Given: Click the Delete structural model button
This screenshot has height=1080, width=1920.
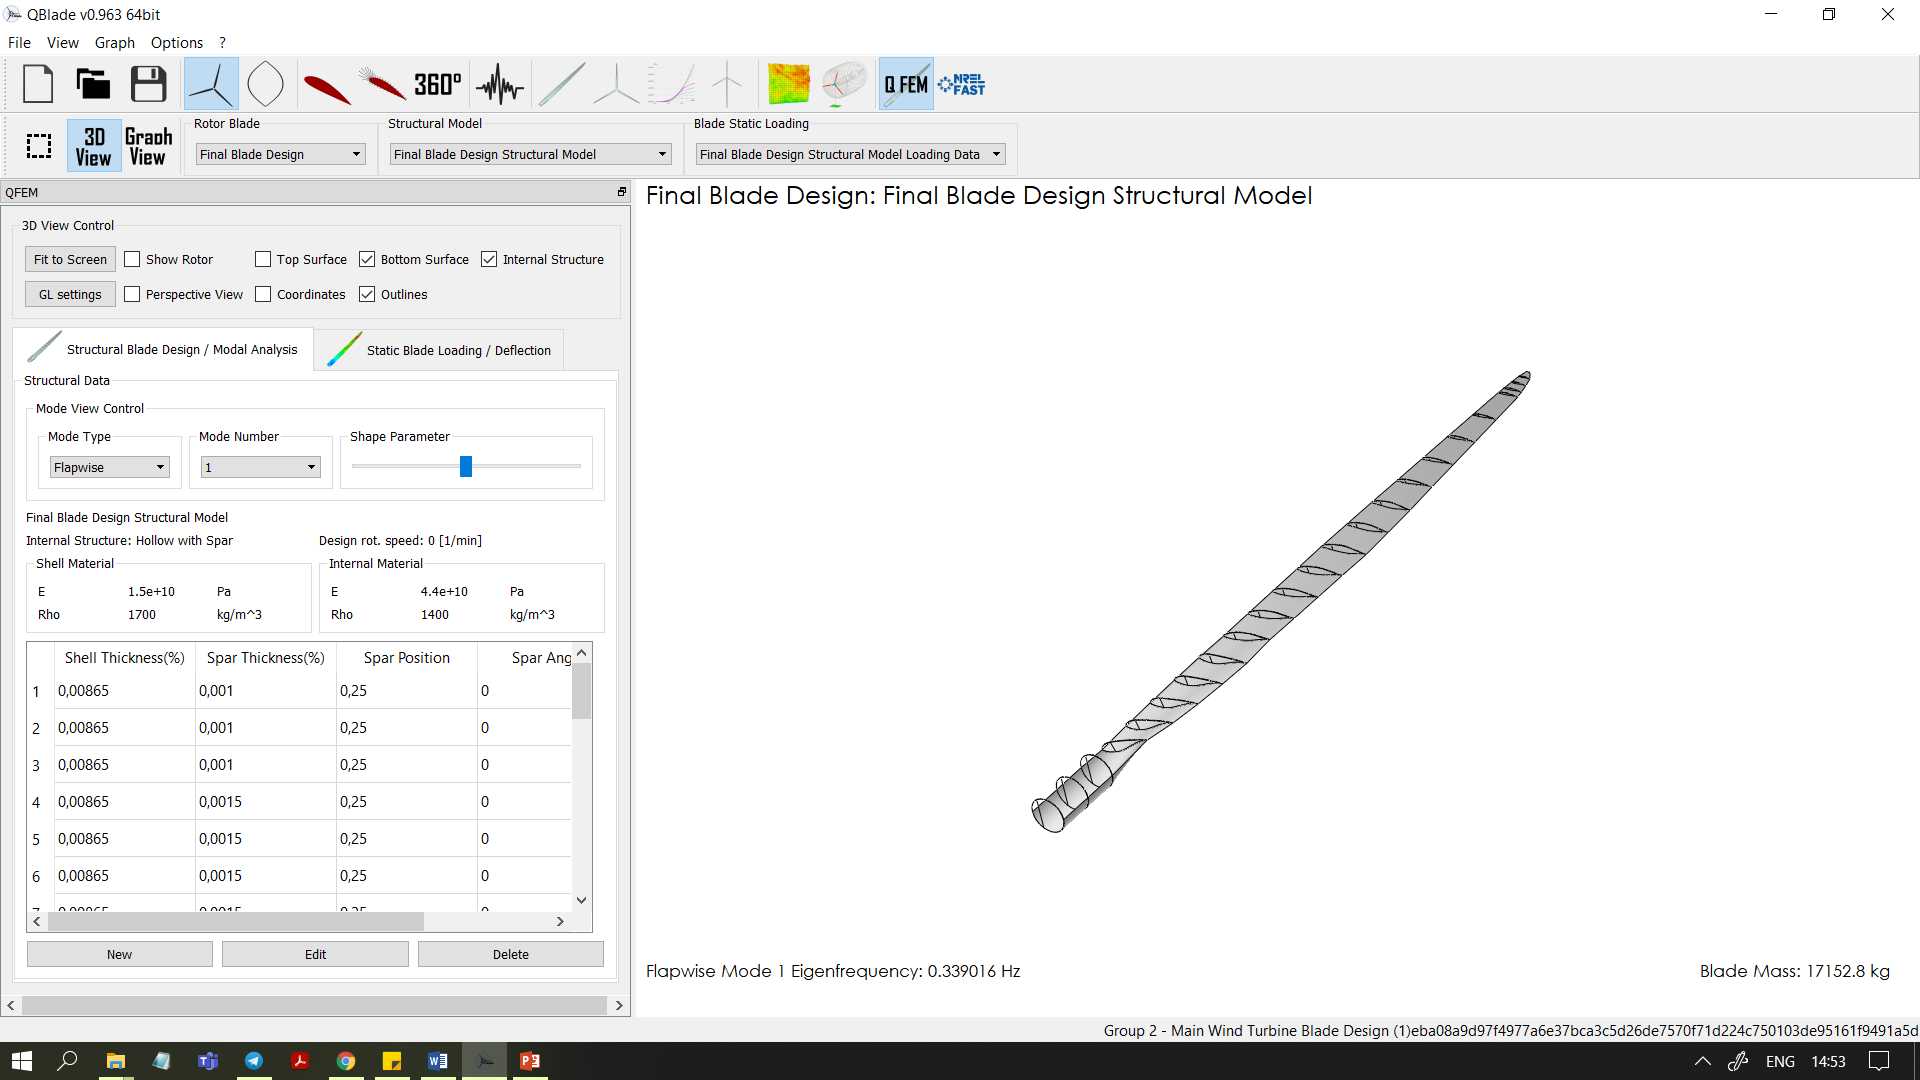Looking at the screenshot, I should pyautogui.click(x=510, y=954).
